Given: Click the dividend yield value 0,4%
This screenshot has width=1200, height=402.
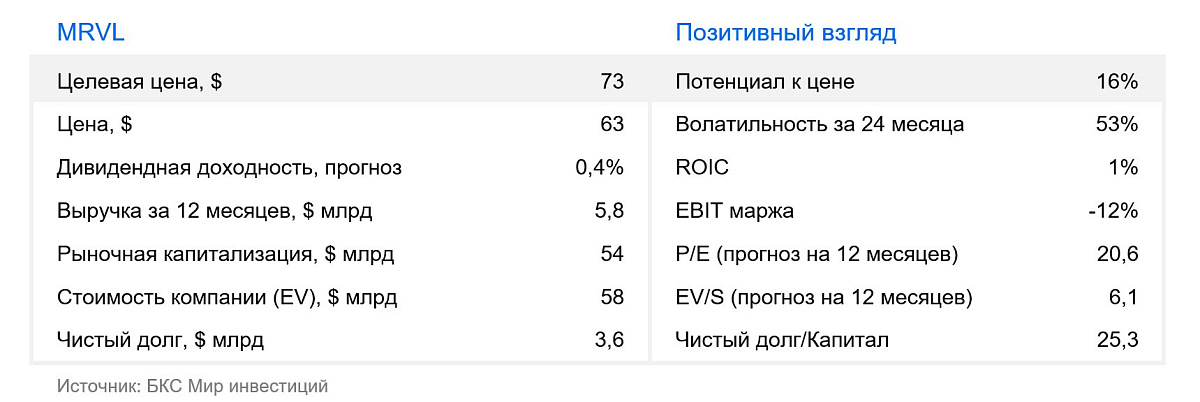Looking at the screenshot, I should pos(599,168).
